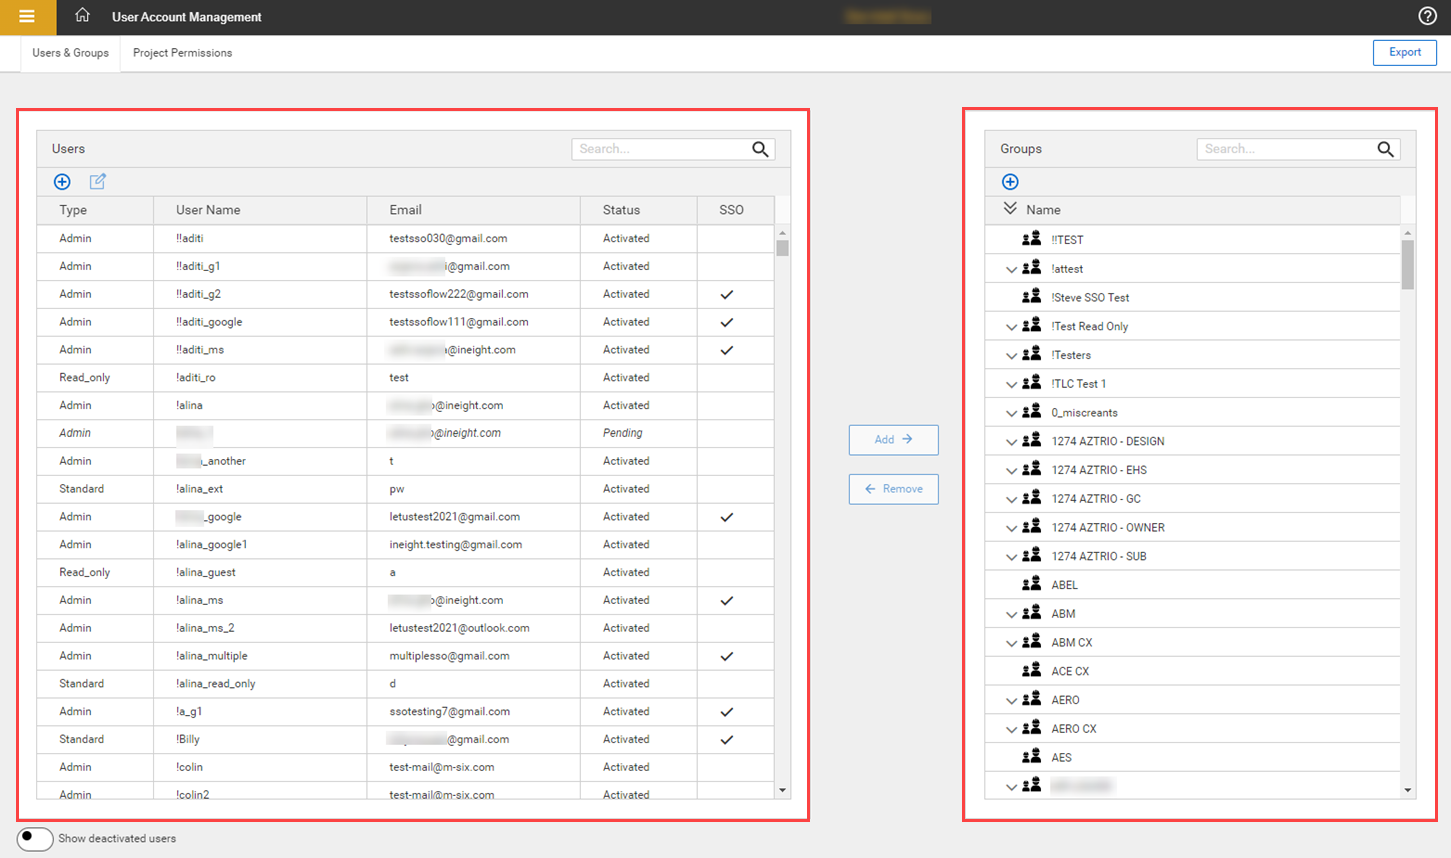The image size is (1451, 858).
Task: Expand the !attest group
Action: [x=1011, y=269]
